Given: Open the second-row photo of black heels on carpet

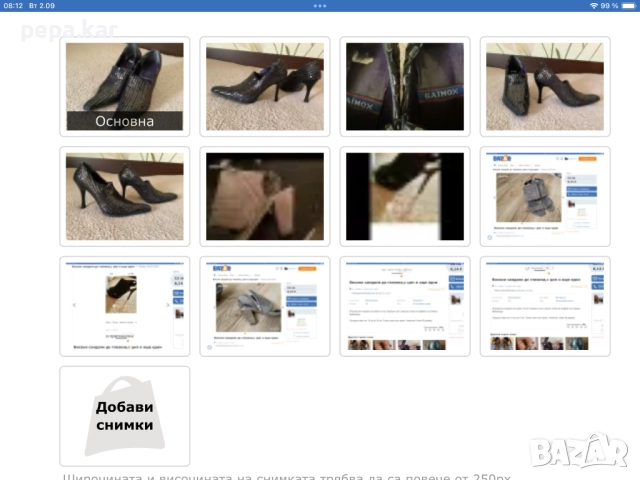Looking at the screenshot, I should coord(124,196).
